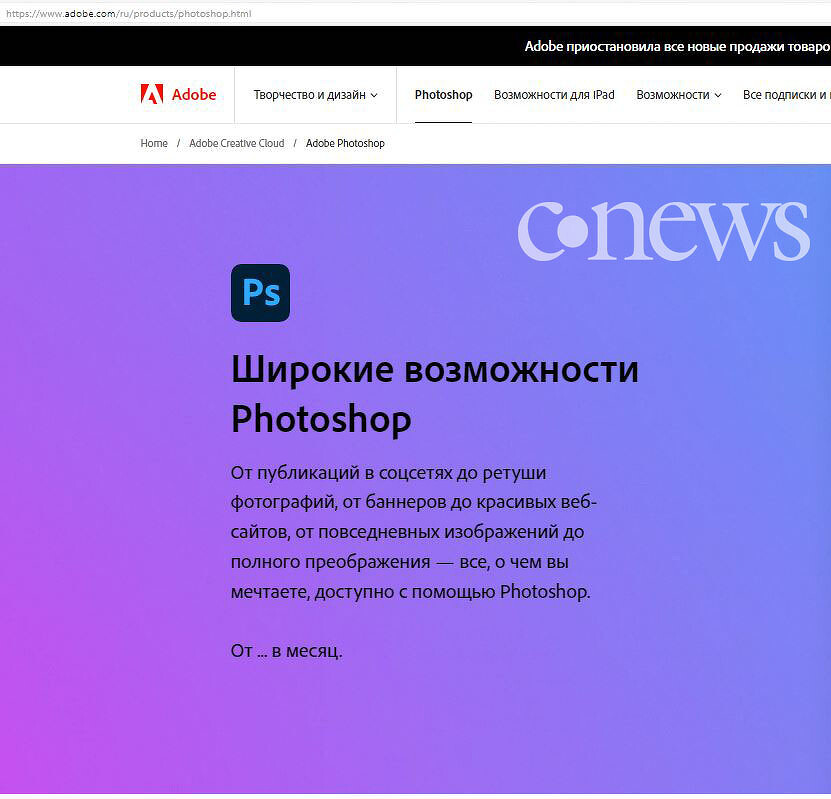Click the paragraph starting От публикаций в соцсетях
831x799 pixels.
413,532
